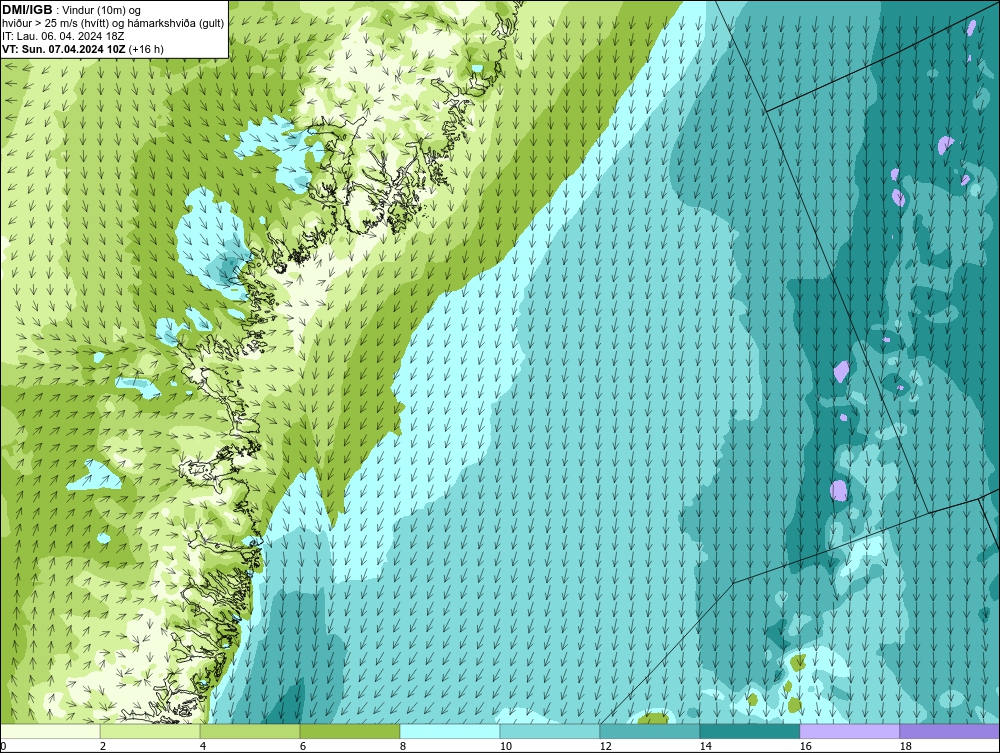
Task: Click the purple swatch above 18 m/s
Action: pos(950,731)
